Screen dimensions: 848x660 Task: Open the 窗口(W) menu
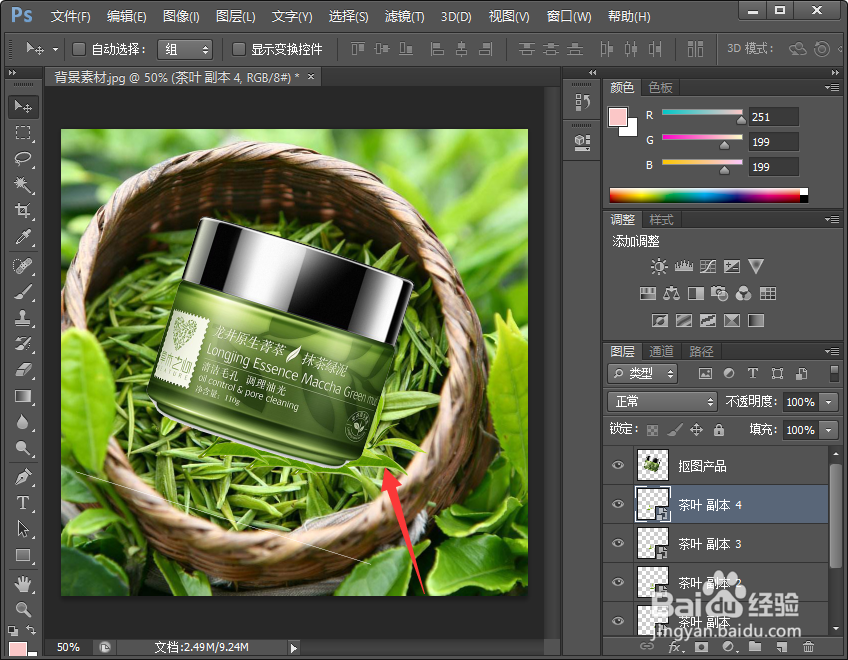tap(569, 17)
